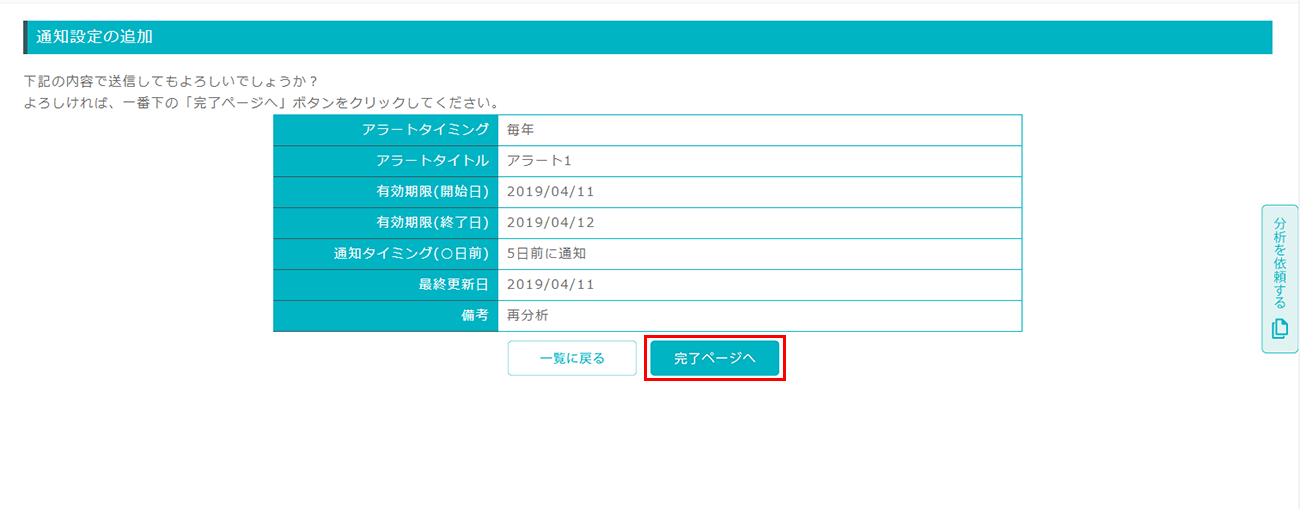This screenshot has height=509, width=1300.
Task: Select the アラート1 value cell
Action: click(760, 161)
